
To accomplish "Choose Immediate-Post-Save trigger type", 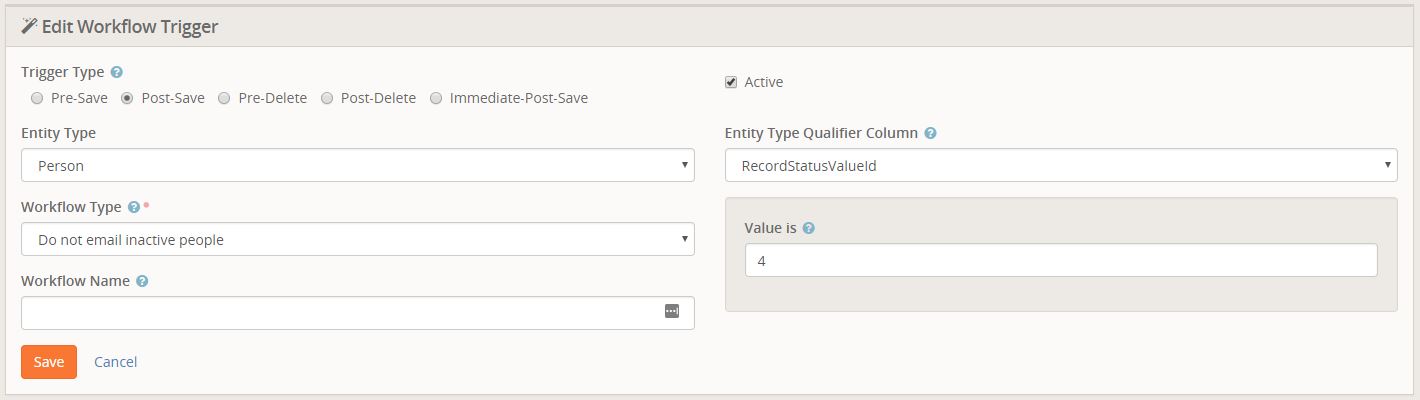I will coord(436,98).
